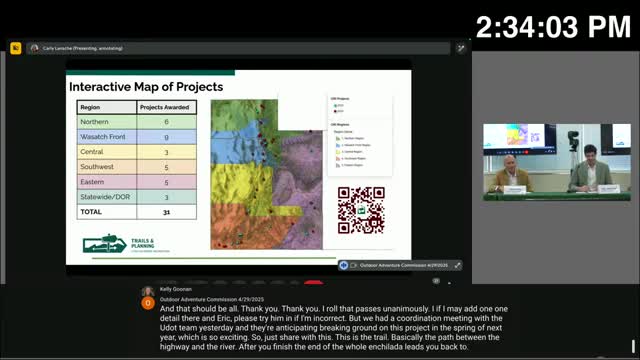Click camera icon beside Outdoor Adventure Commission label

(x=353, y=265)
